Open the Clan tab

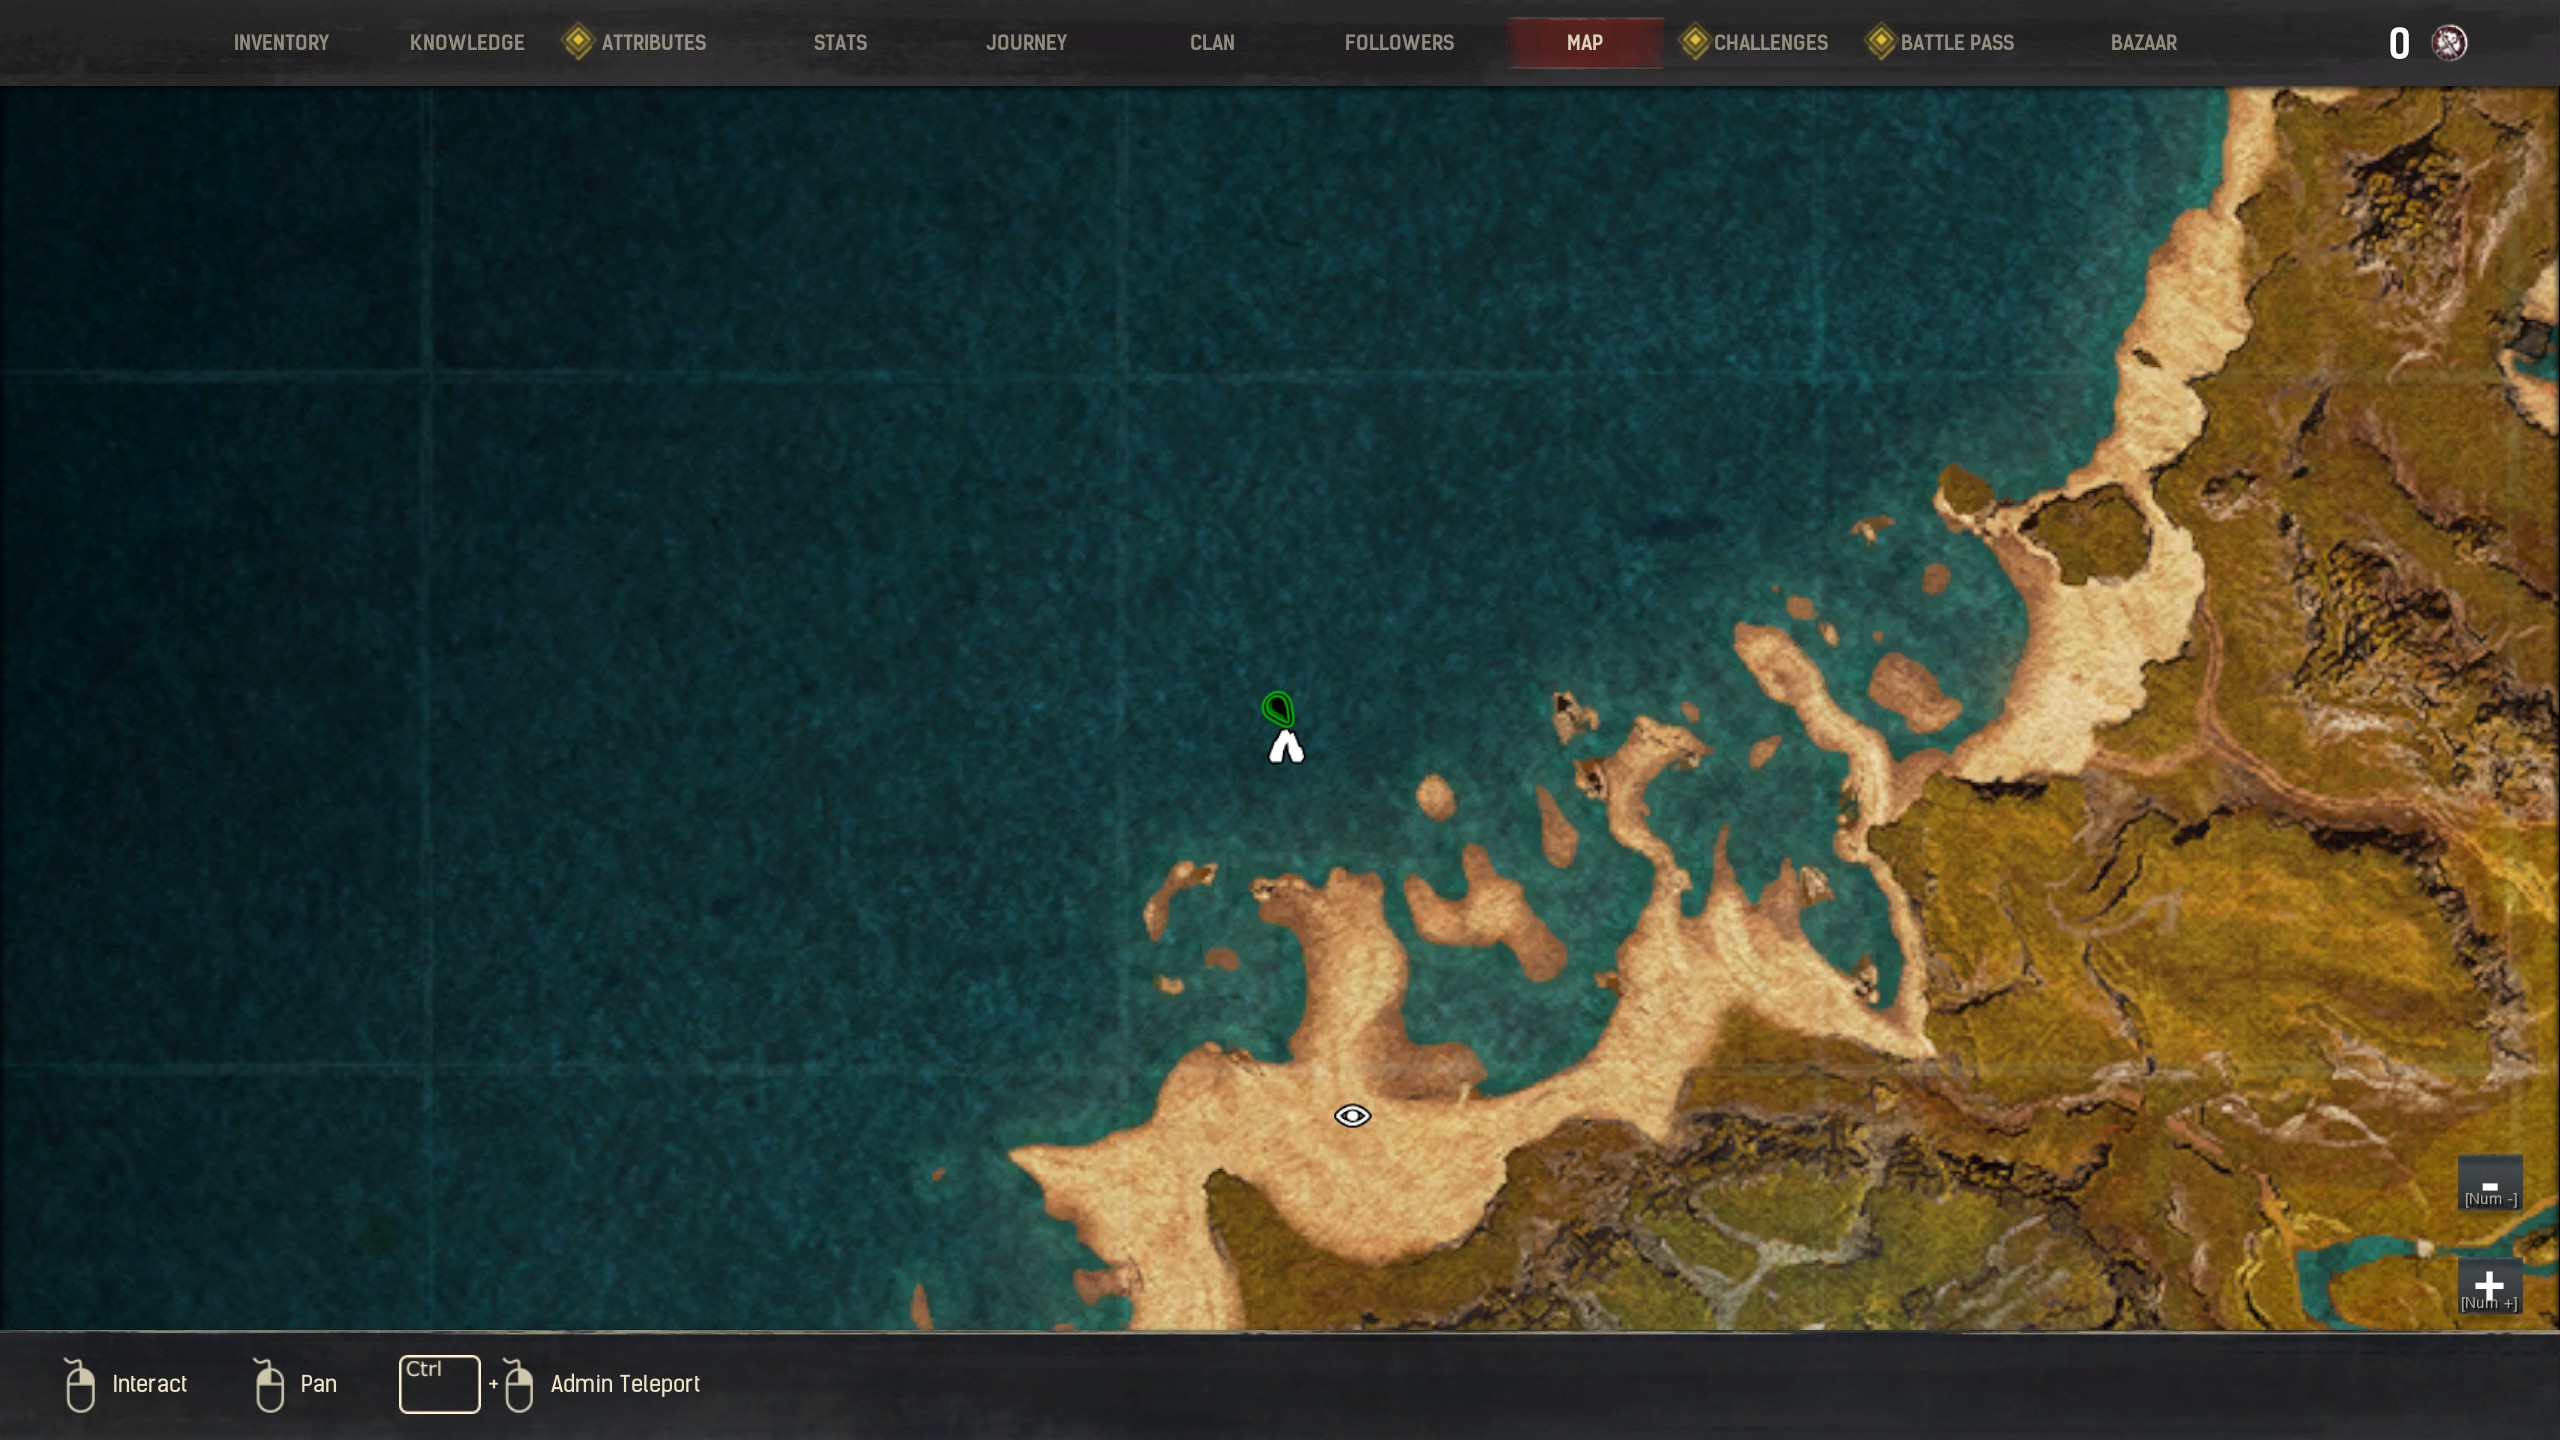(1212, 43)
